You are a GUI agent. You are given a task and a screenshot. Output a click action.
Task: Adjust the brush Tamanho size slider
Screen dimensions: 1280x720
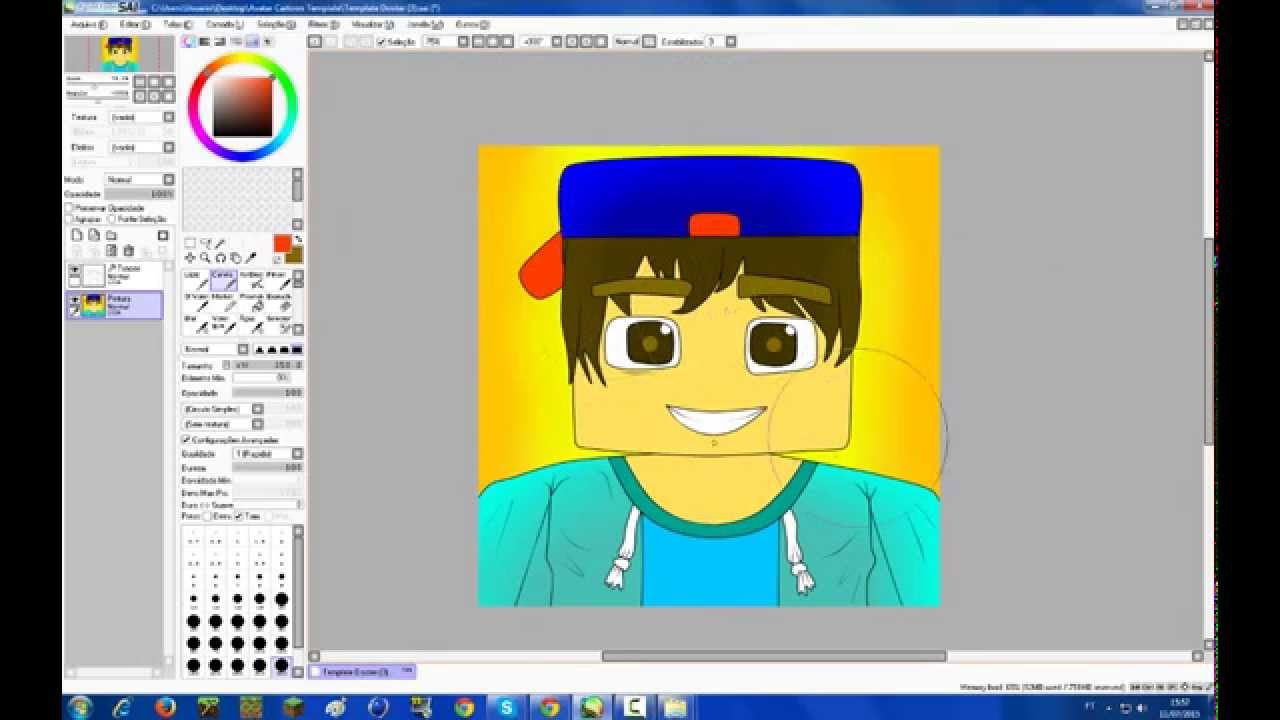click(267, 366)
